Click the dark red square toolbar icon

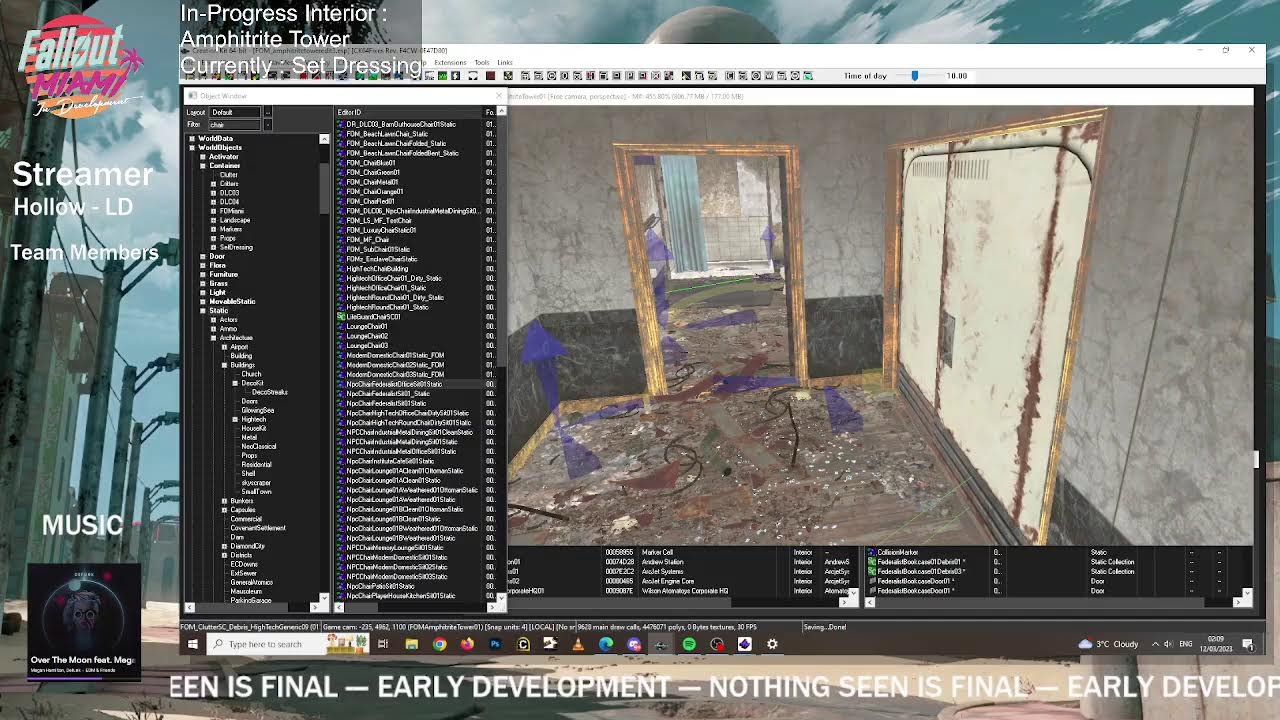click(490, 76)
